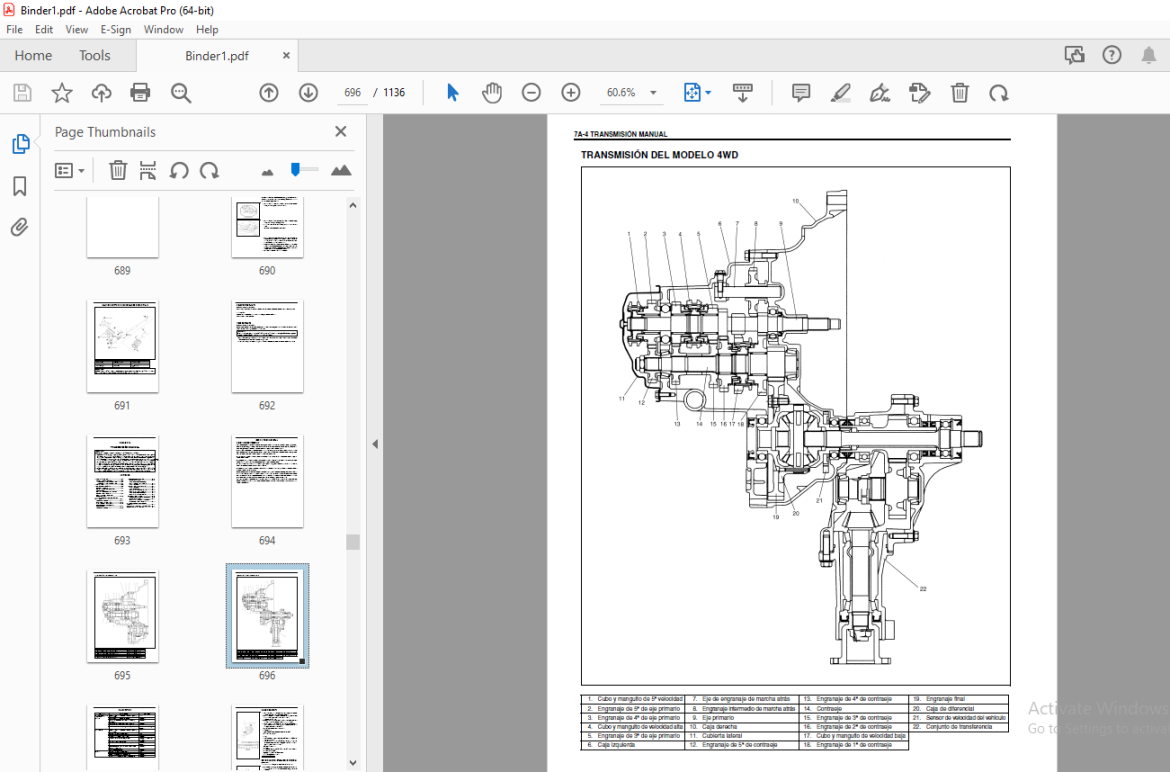The width and height of the screenshot is (1170, 772).
Task: Click the thumbnail size slider handle
Action: 295,169
